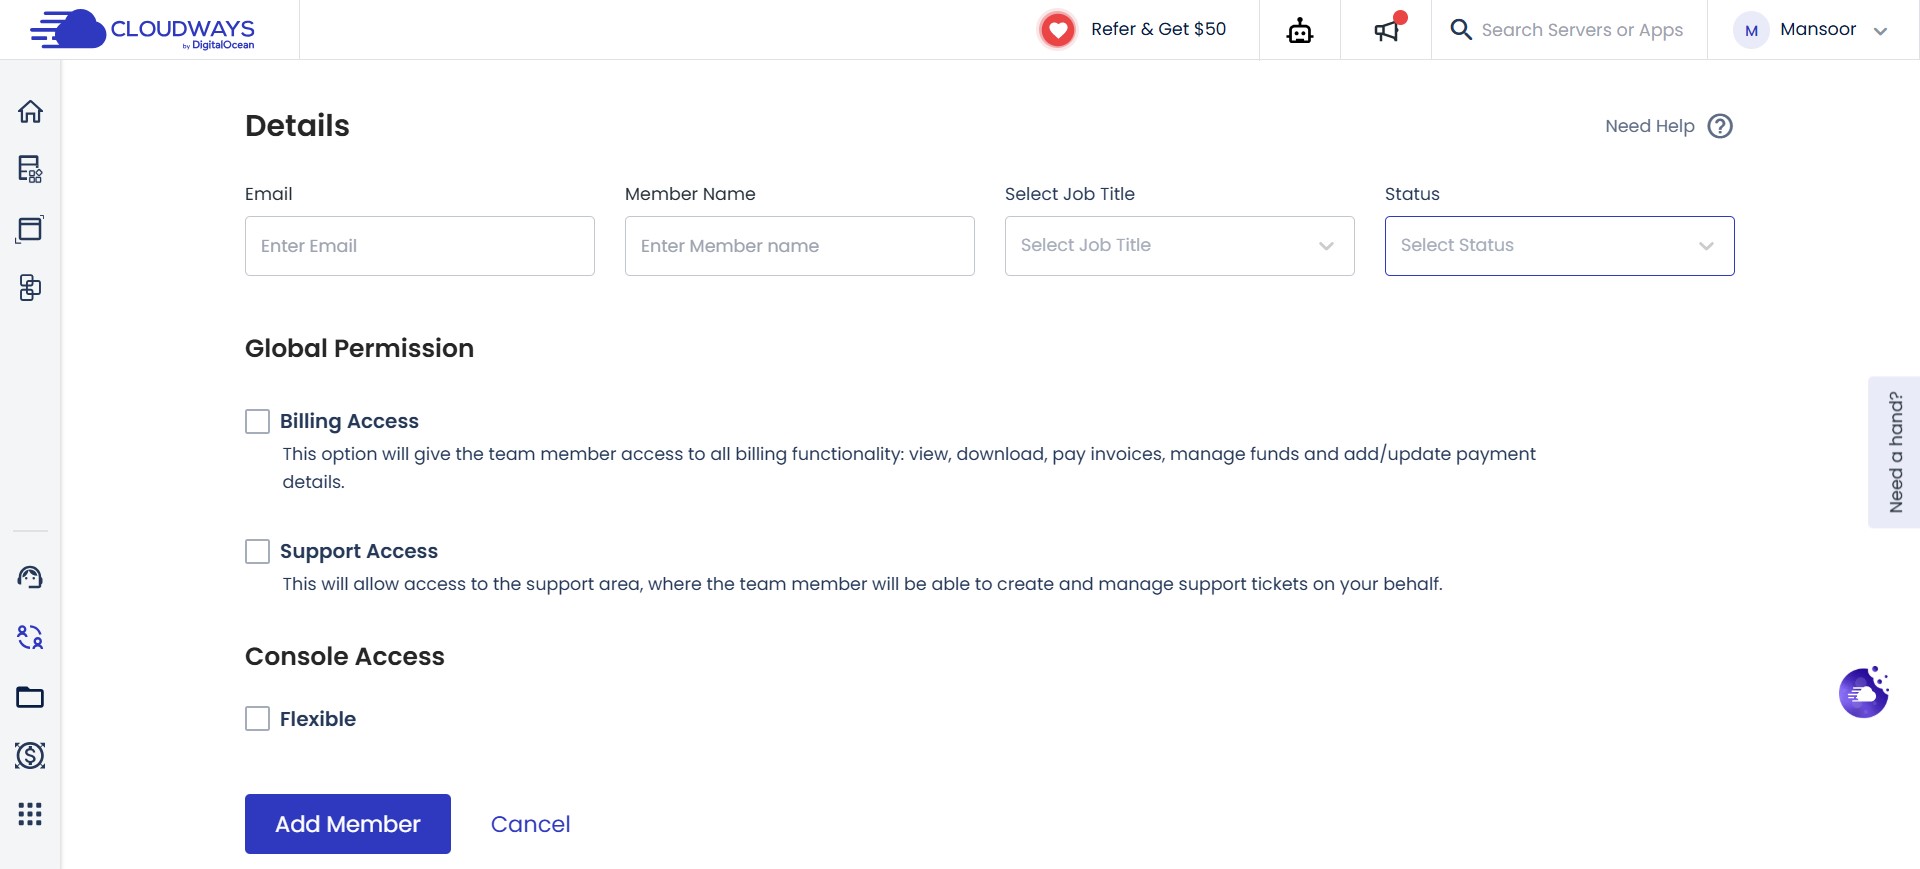This screenshot has height=869, width=1920.
Task: Open Team members icon in sidebar
Action: 30,637
